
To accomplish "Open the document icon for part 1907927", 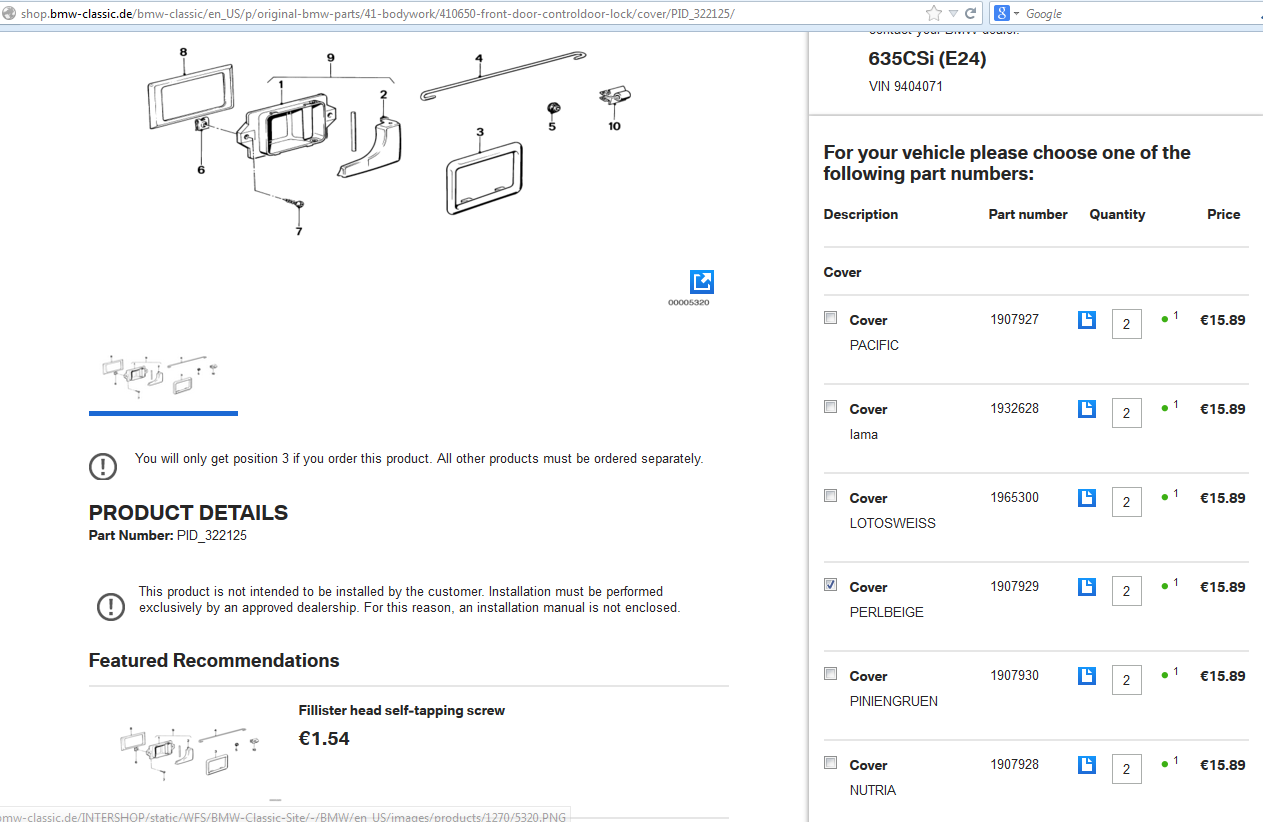I will [1087, 320].
